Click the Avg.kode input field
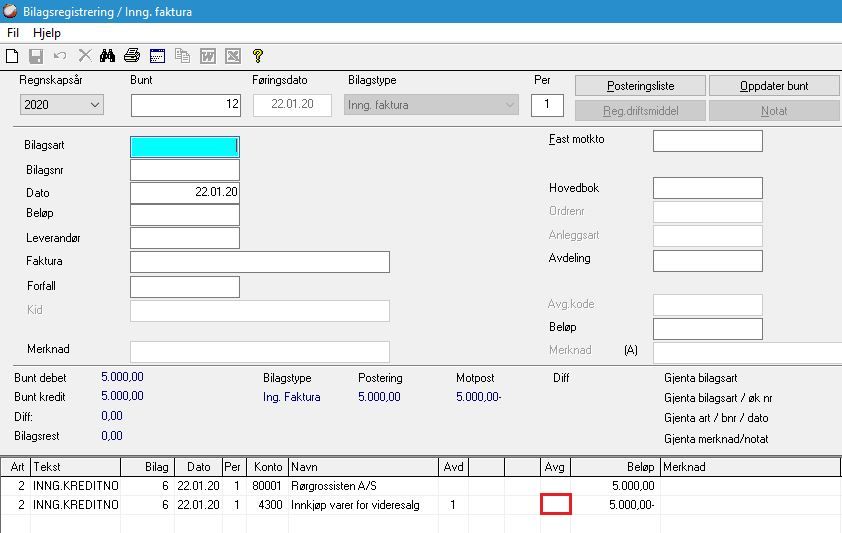 708,305
